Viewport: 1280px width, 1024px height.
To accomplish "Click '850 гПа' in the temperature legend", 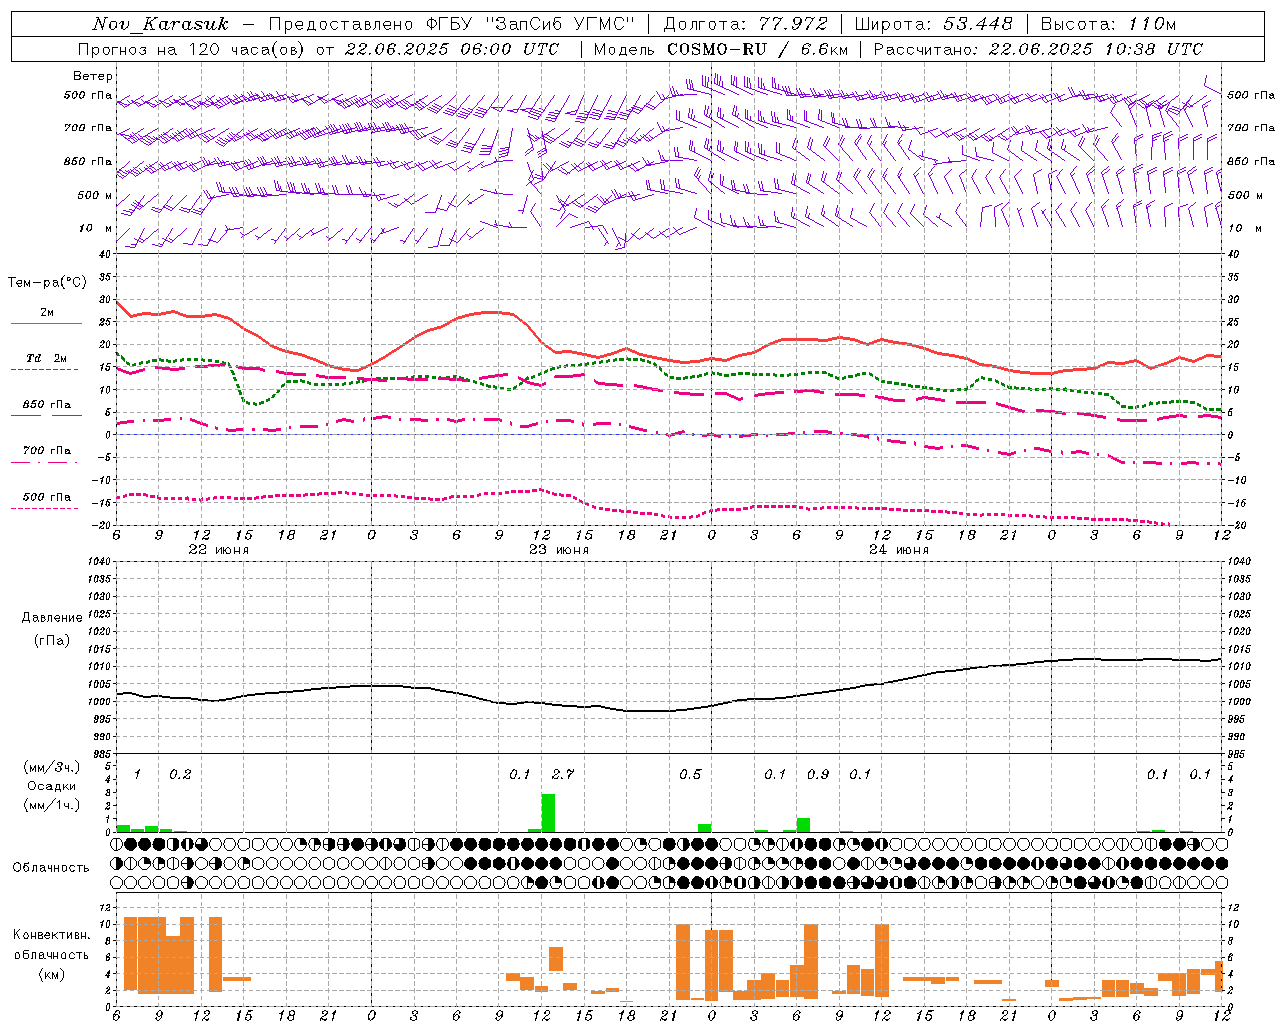I will click(47, 405).
